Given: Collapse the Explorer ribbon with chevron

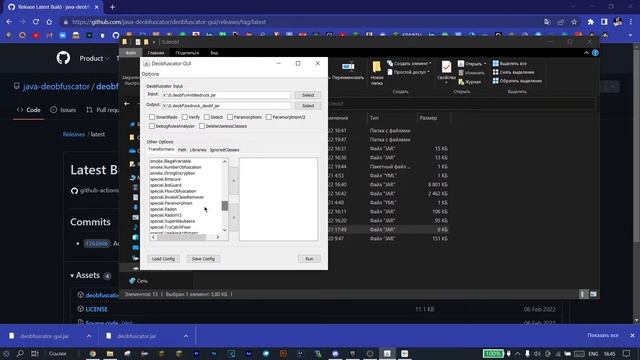Looking at the screenshot, I should (587, 53).
